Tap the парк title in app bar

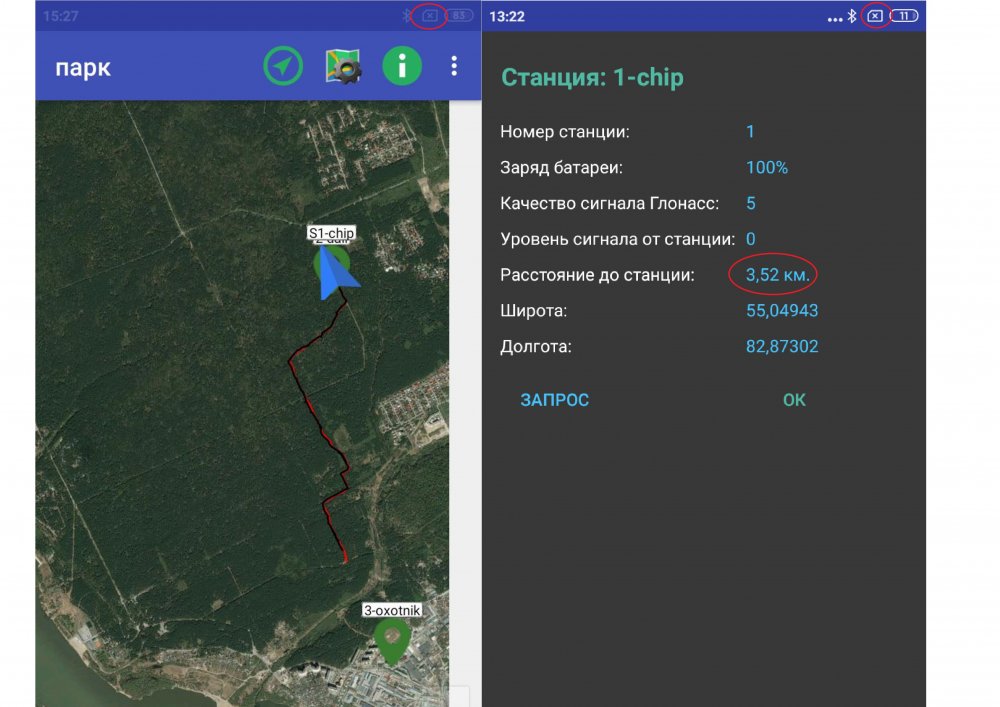83,67
